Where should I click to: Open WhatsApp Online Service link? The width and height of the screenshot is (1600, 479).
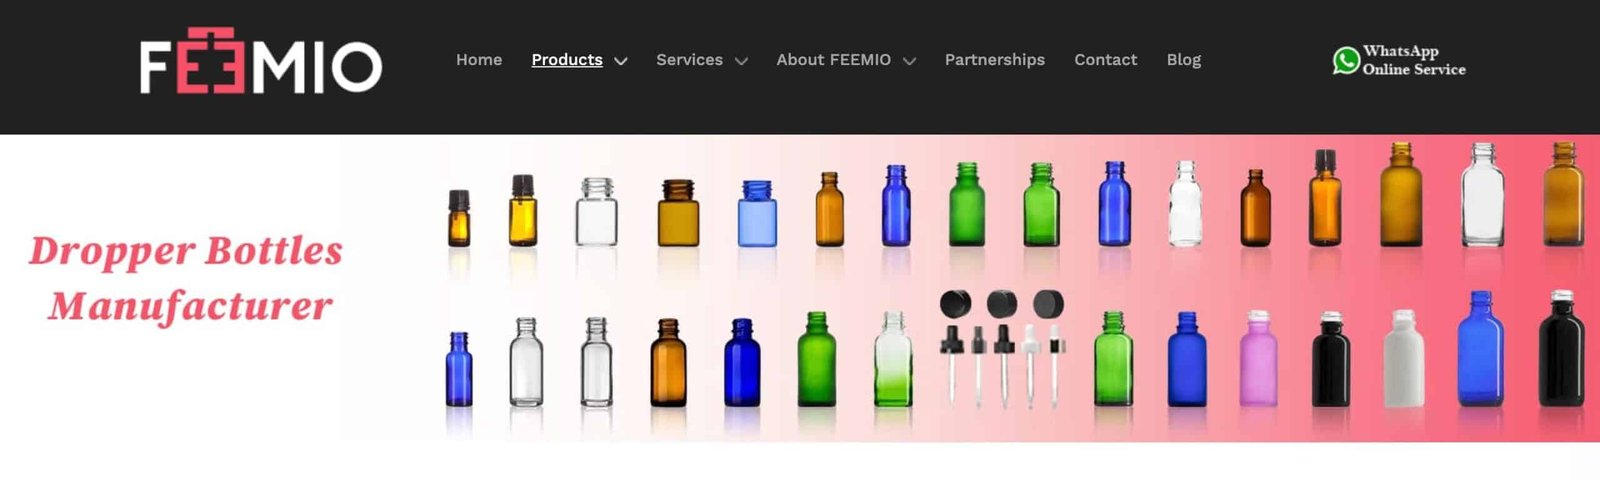1399,60
